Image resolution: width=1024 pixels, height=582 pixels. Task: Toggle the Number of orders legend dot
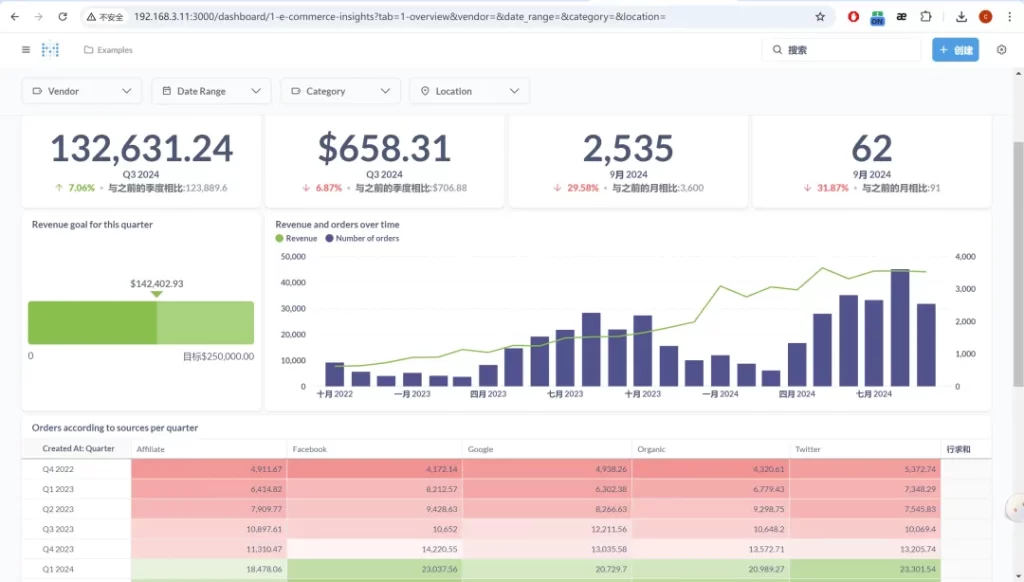coord(330,239)
